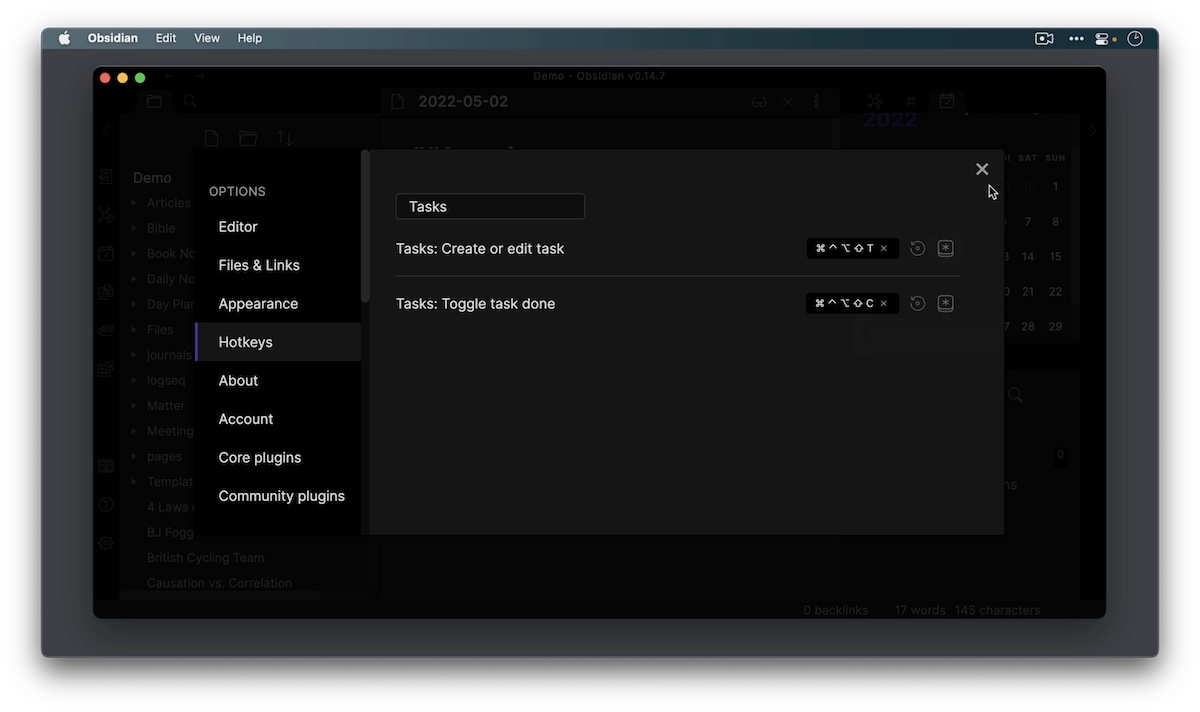Open graph view from the left ribbon
The height and width of the screenshot is (712, 1200).
(x=106, y=215)
